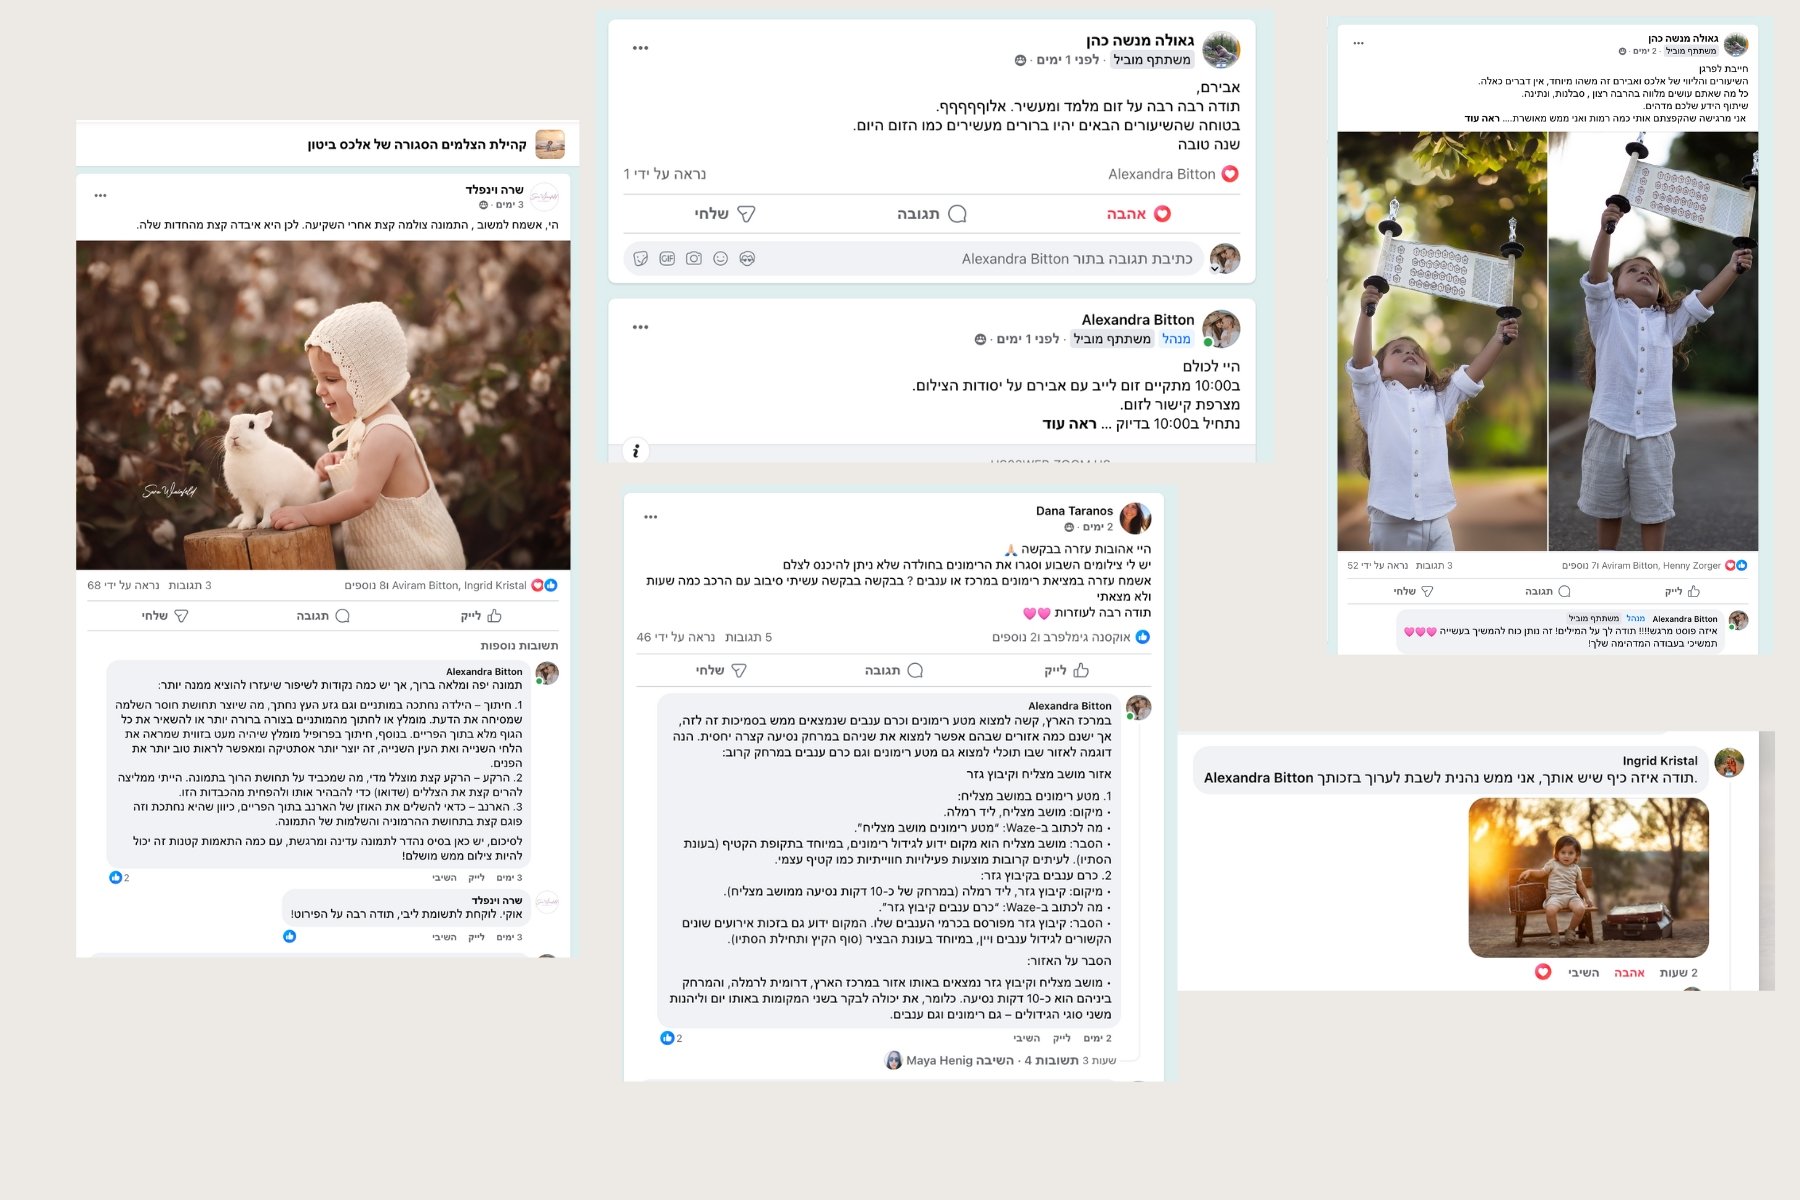Click the avatar sticker icon in the comment box
Viewport: 1800px width, 1200px height.
point(747,259)
